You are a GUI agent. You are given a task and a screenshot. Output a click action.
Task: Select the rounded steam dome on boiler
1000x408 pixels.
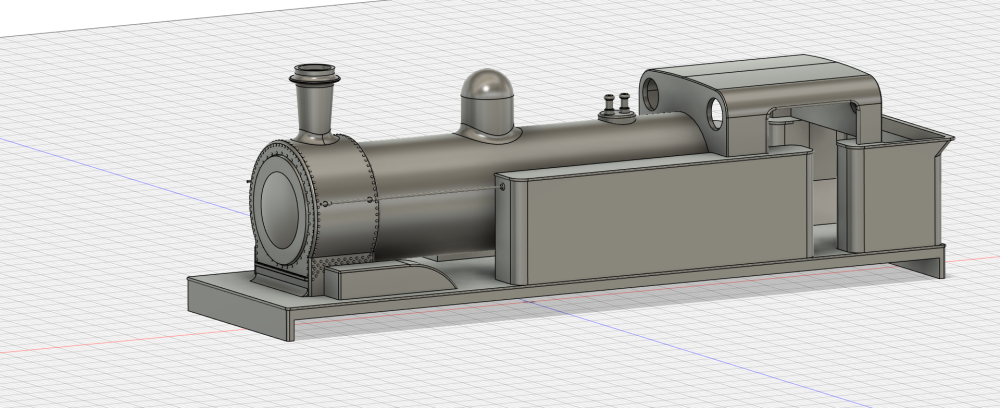click(487, 104)
